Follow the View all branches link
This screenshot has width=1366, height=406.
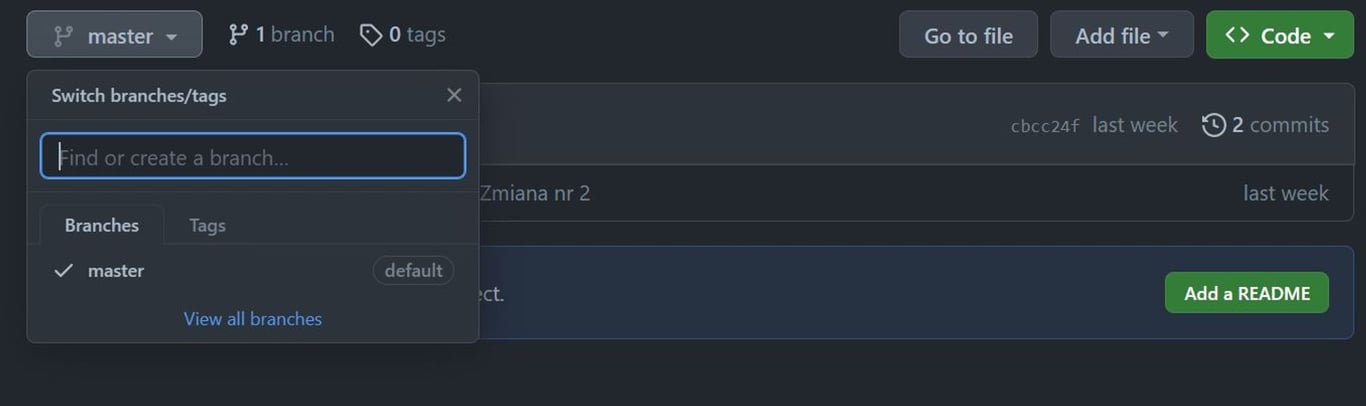(x=253, y=319)
